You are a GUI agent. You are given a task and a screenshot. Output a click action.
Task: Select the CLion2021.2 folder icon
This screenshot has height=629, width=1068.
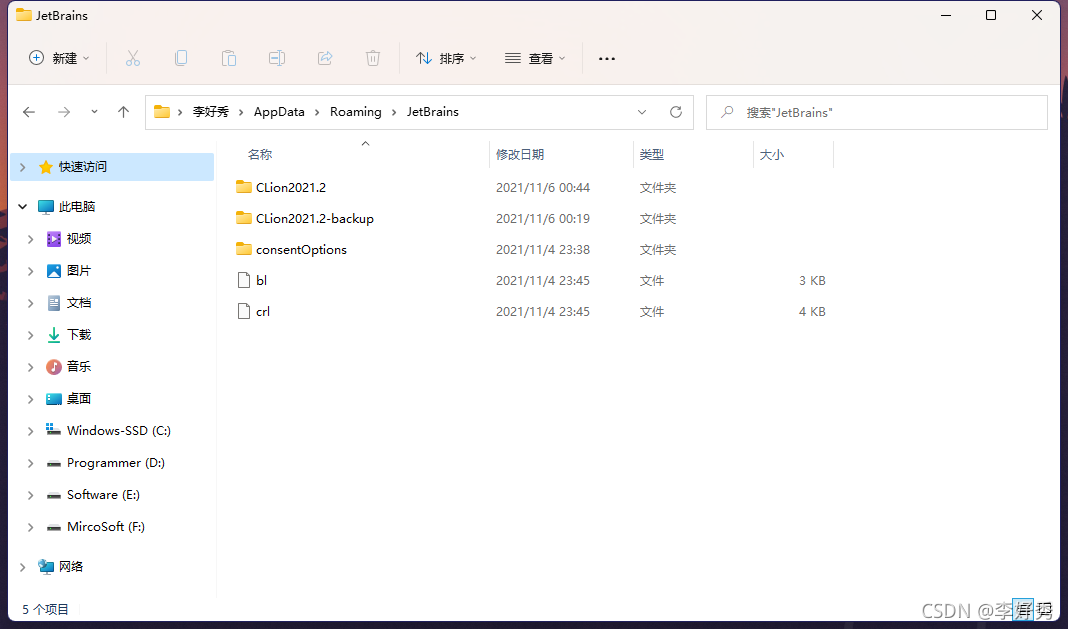pyautogui.click(x=244, y=187)
